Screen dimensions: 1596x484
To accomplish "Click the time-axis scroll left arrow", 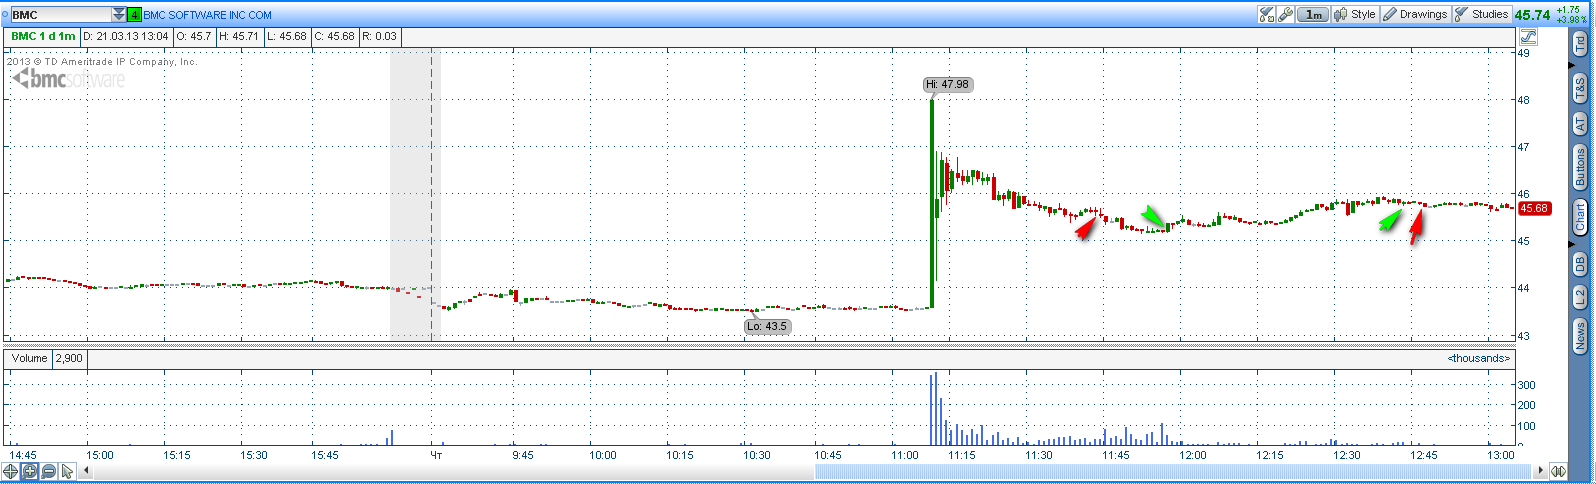I will pos(86,471).
